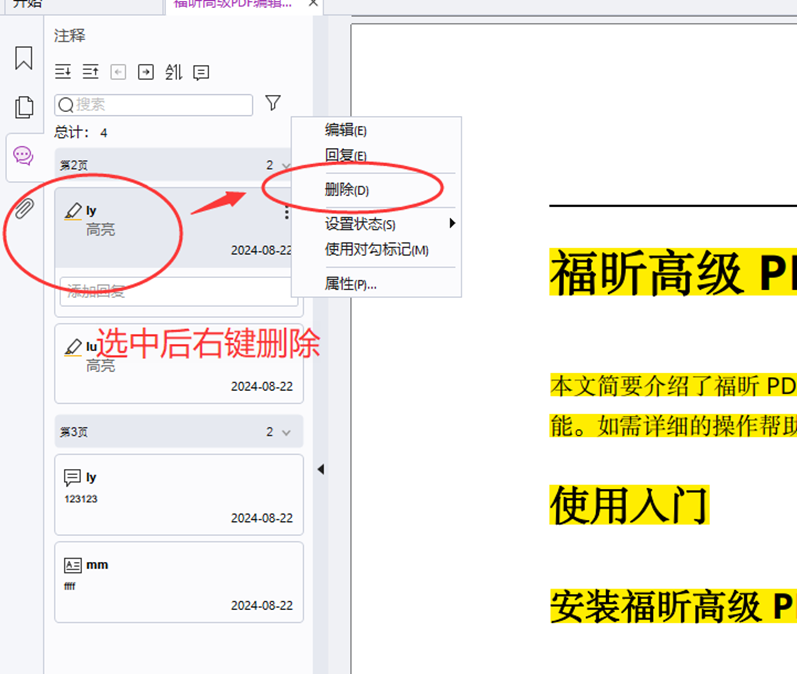Choose 编辑(E) from context menu
The image size is (797, 674).
376,130
